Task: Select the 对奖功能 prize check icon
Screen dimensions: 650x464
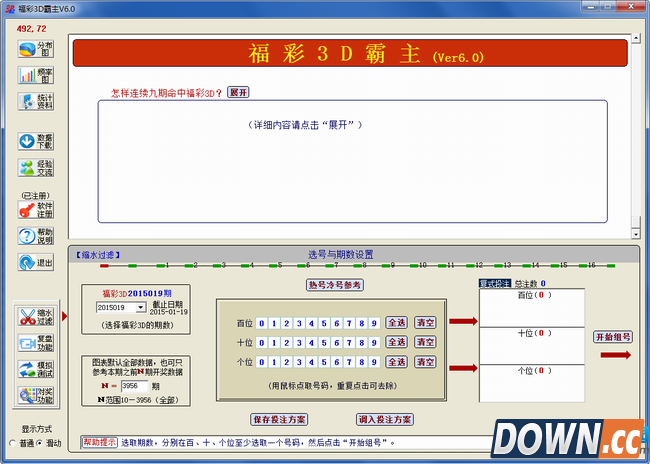Action: [36, 396]
